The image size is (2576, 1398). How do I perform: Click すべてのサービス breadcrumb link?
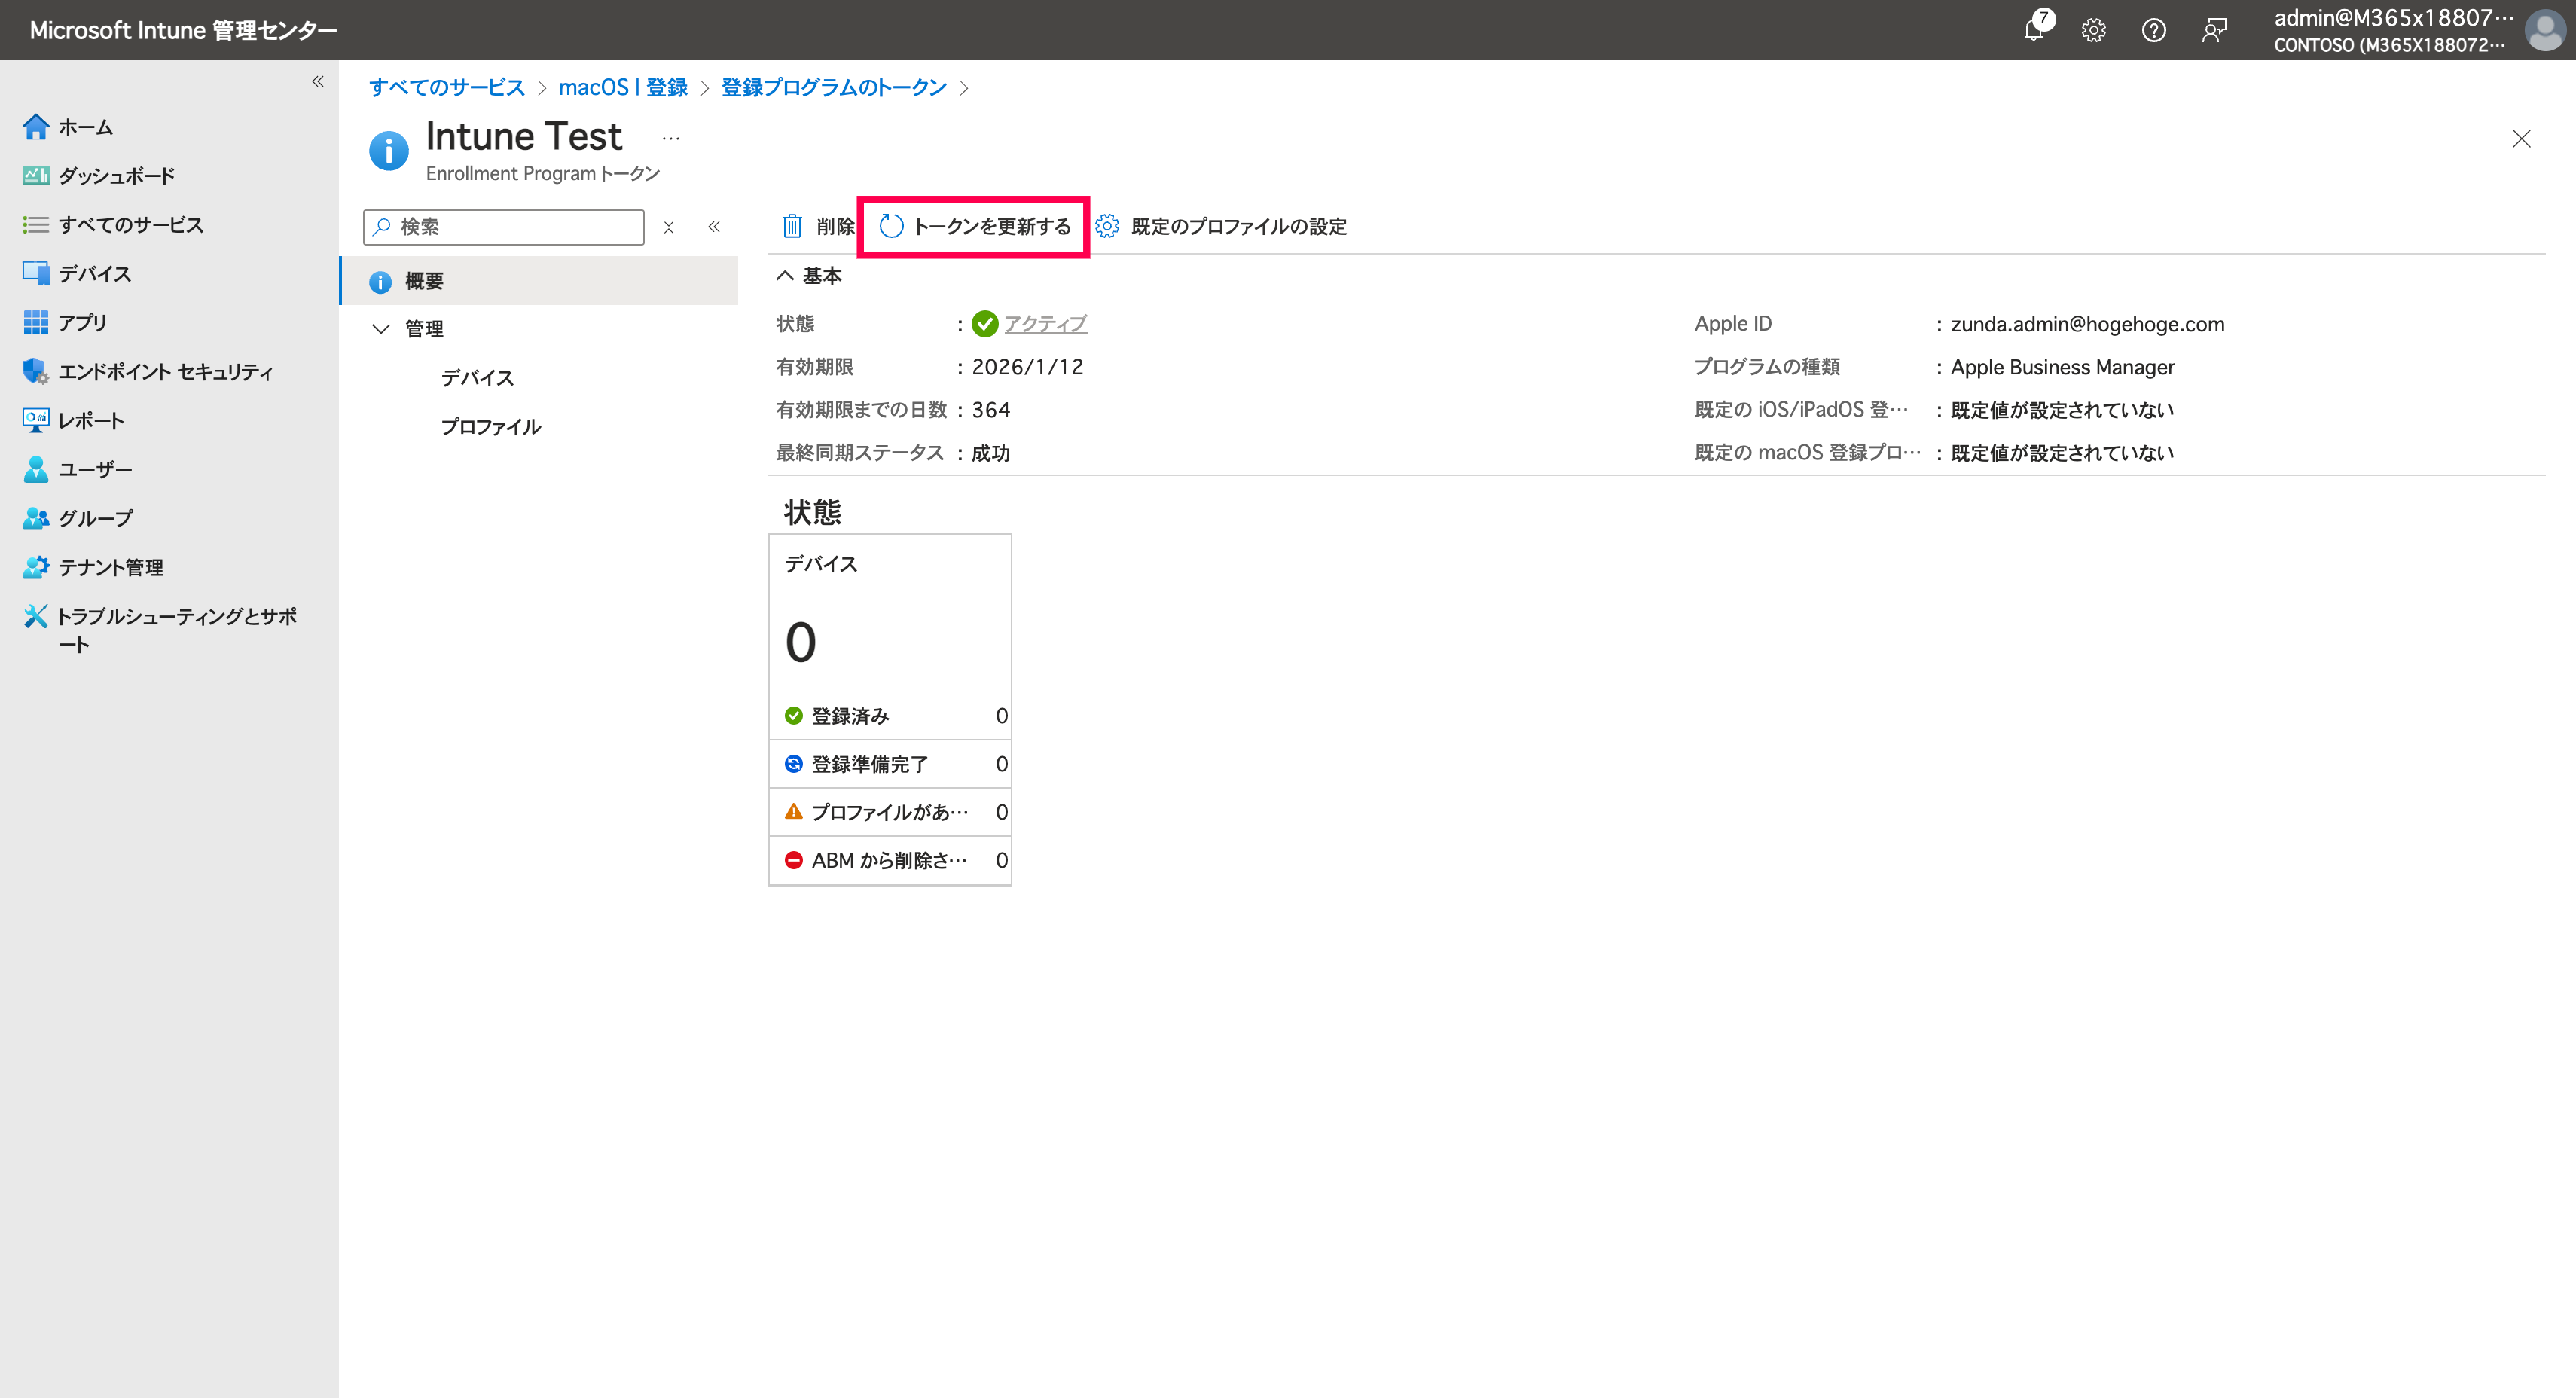[x=447, y=87]
